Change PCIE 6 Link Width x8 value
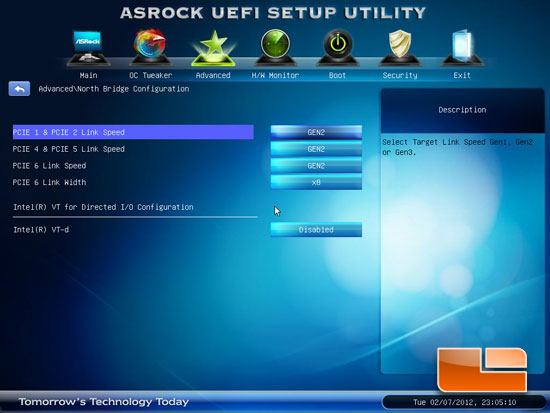 point(316,182)
